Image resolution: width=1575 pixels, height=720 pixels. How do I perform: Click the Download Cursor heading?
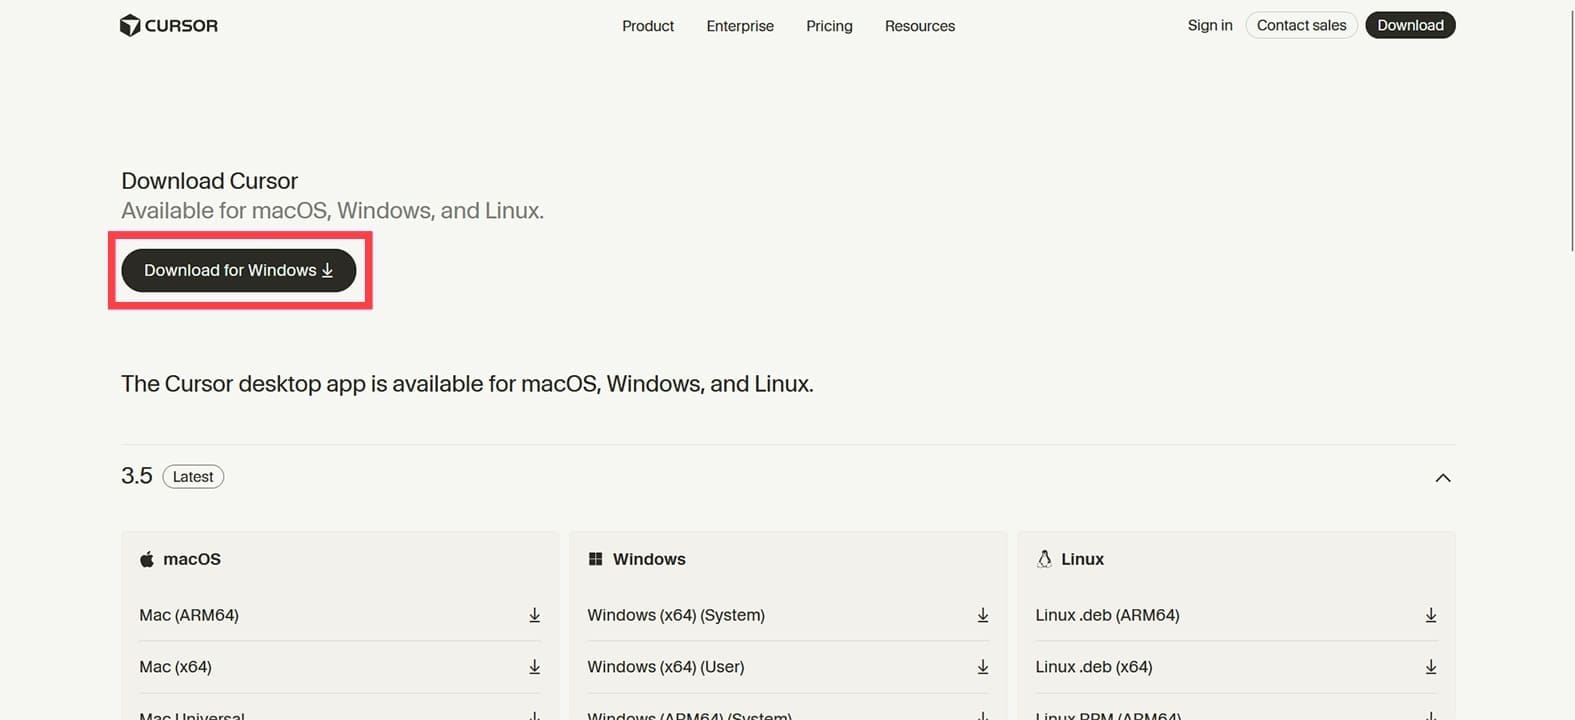(210, 181)
